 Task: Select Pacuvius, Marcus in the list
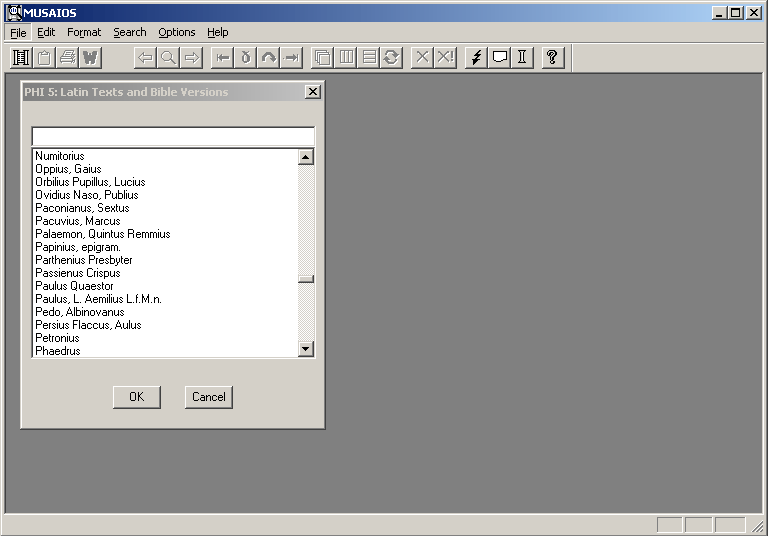tap(166, 221)
